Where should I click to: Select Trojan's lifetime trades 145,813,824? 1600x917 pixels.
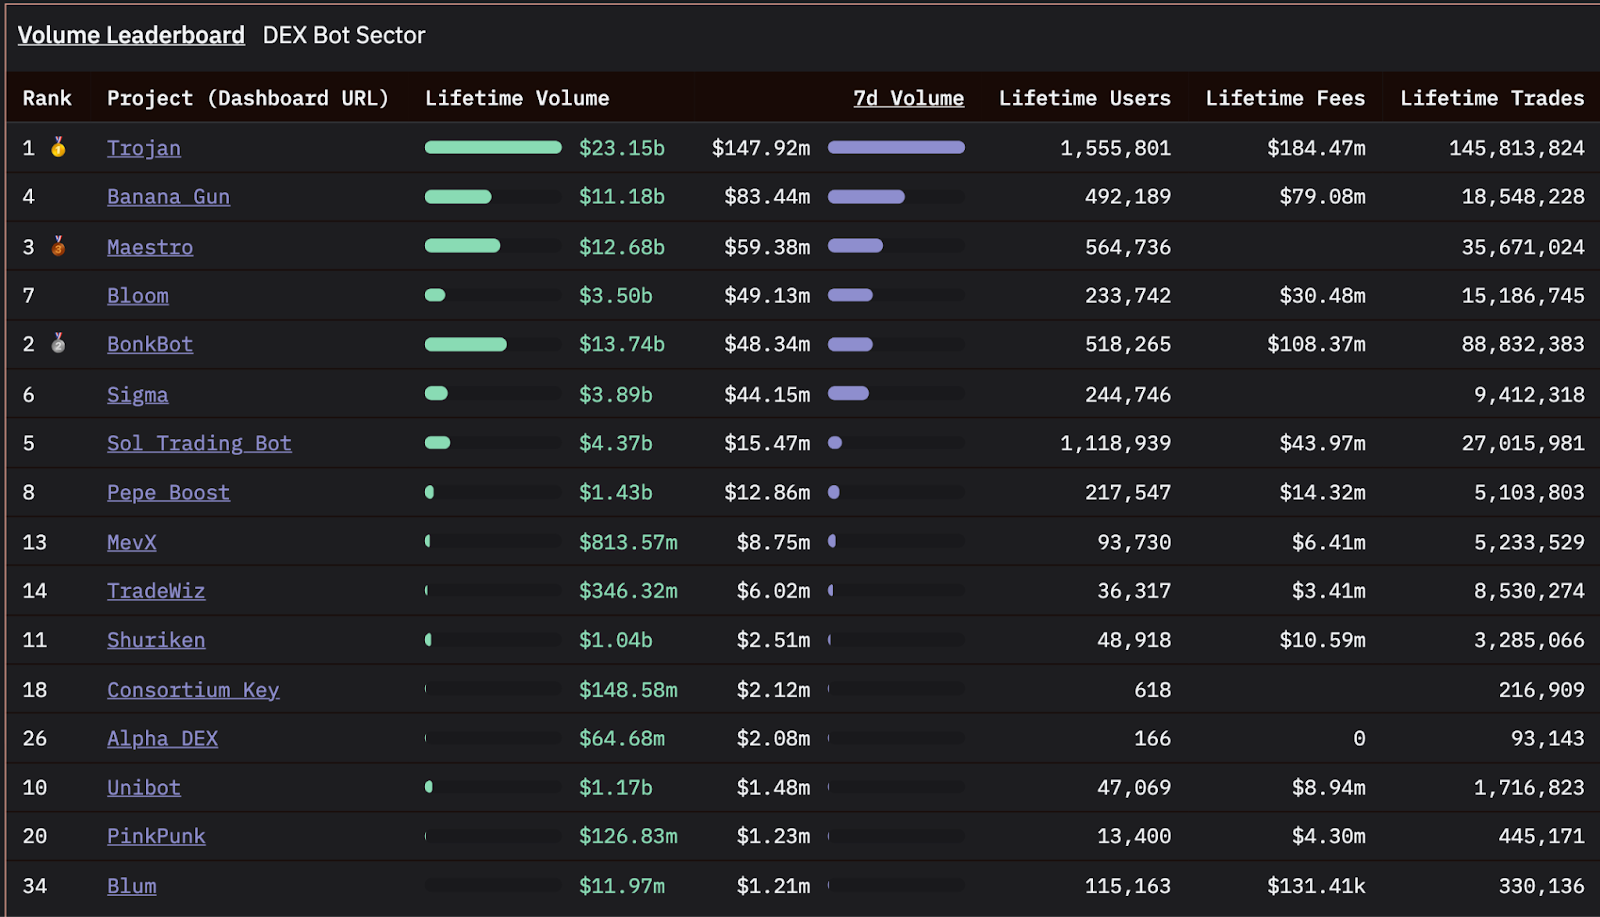pyautogui.click(x=1517, y=148)
